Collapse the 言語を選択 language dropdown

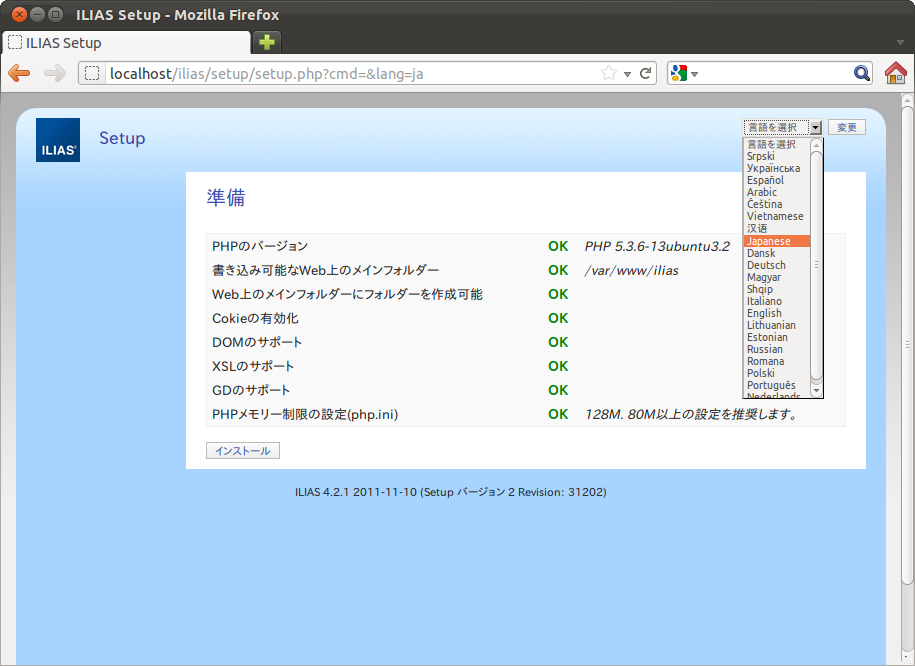pyautogui.click(x=815, y=127)
